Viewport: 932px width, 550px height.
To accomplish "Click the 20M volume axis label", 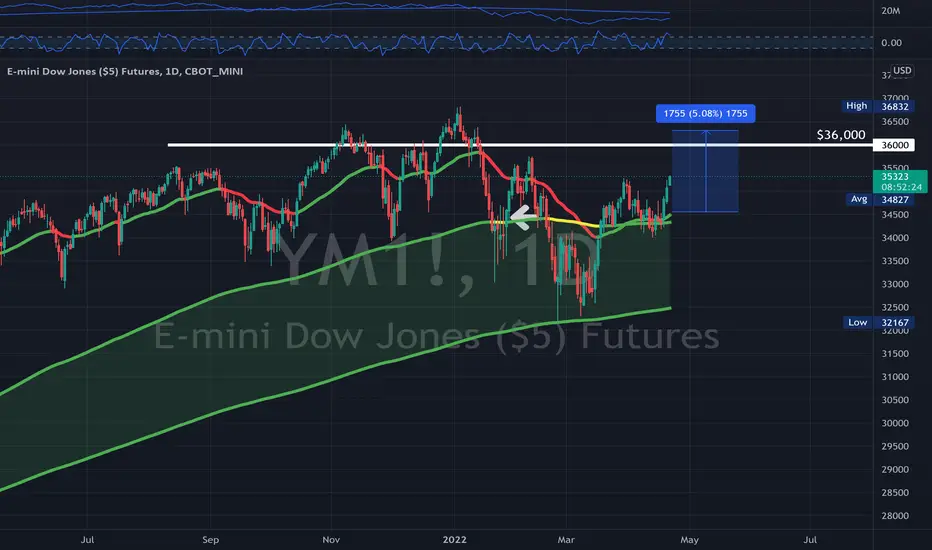I will (x=890, y=11).
